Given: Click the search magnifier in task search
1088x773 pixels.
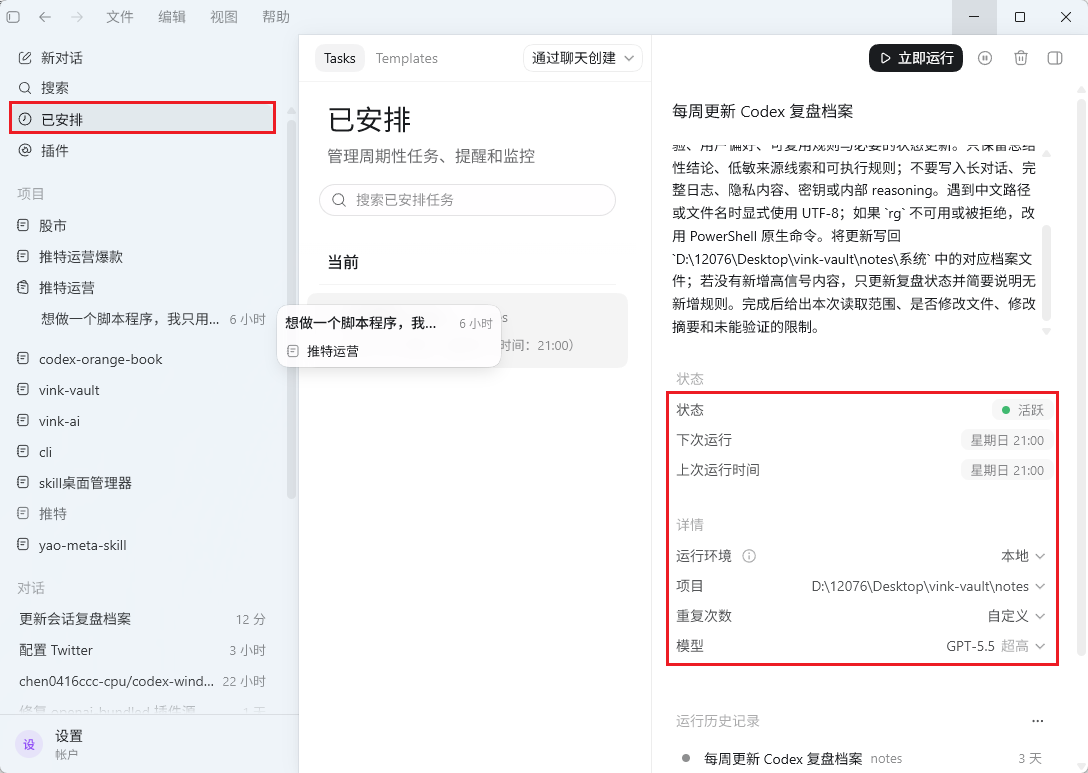Looking at the screenshot, I should point(339,200).
